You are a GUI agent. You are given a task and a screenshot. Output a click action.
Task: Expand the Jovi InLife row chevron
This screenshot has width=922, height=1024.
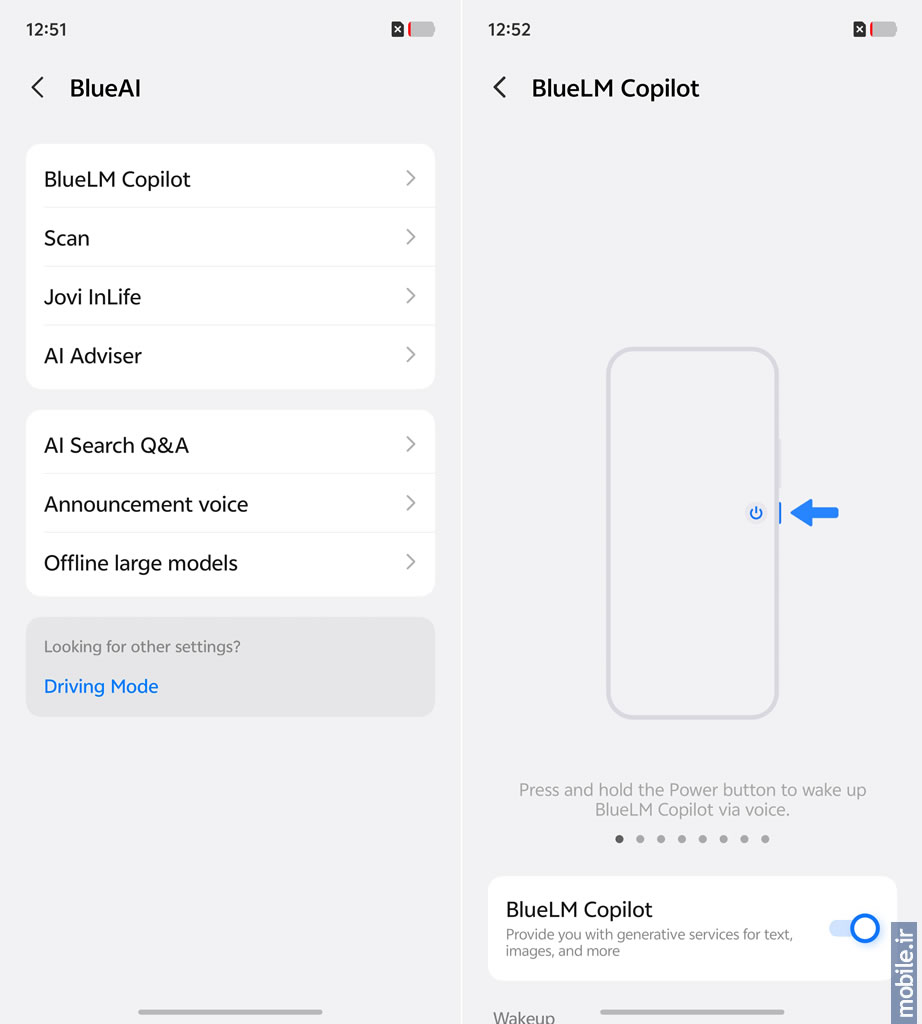[x=410, y=296]
